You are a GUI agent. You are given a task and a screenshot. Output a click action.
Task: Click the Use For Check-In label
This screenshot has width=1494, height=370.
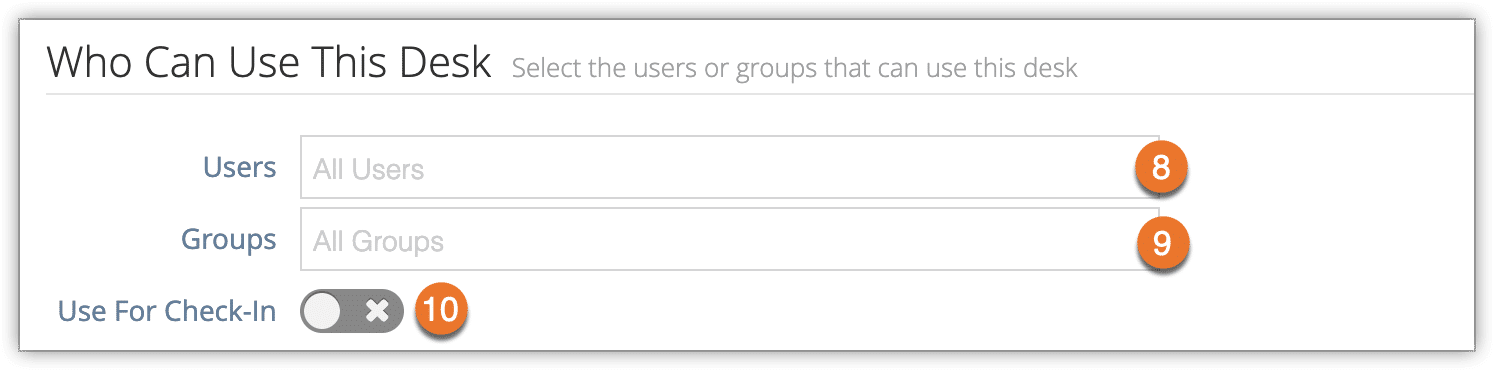(x=167, y=311)
